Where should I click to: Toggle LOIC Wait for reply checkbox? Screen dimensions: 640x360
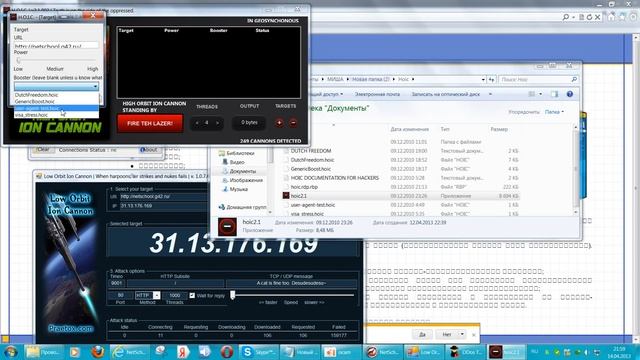[x=192, y=295]
